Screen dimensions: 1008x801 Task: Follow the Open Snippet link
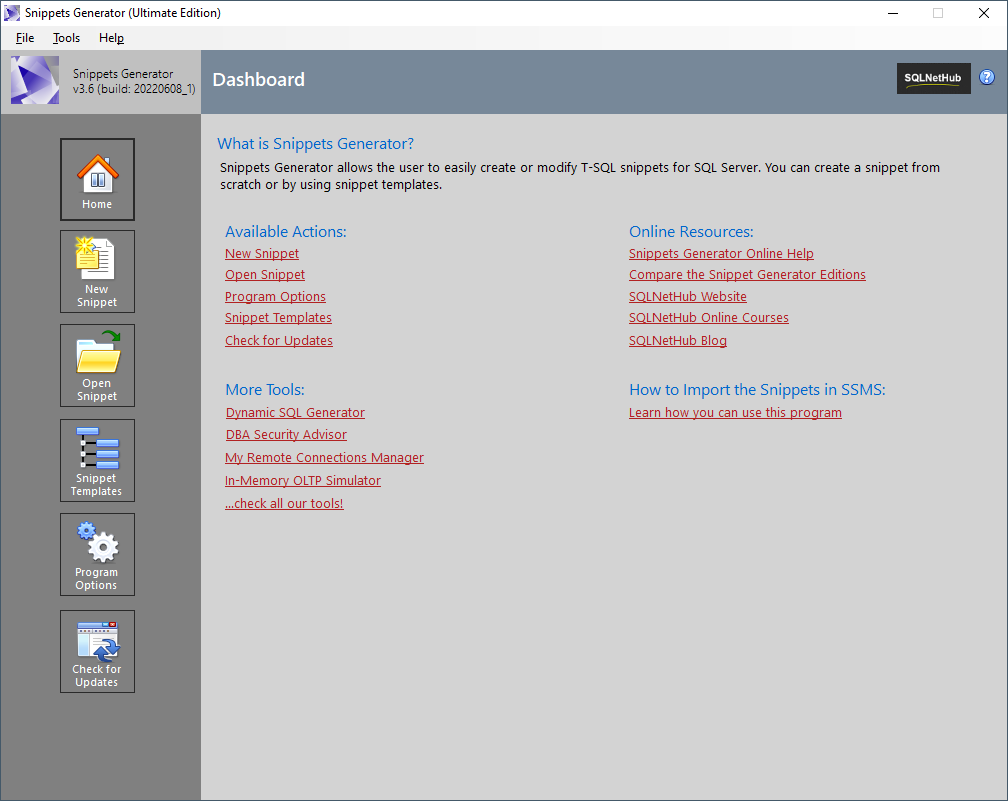(x=265, y=275)
